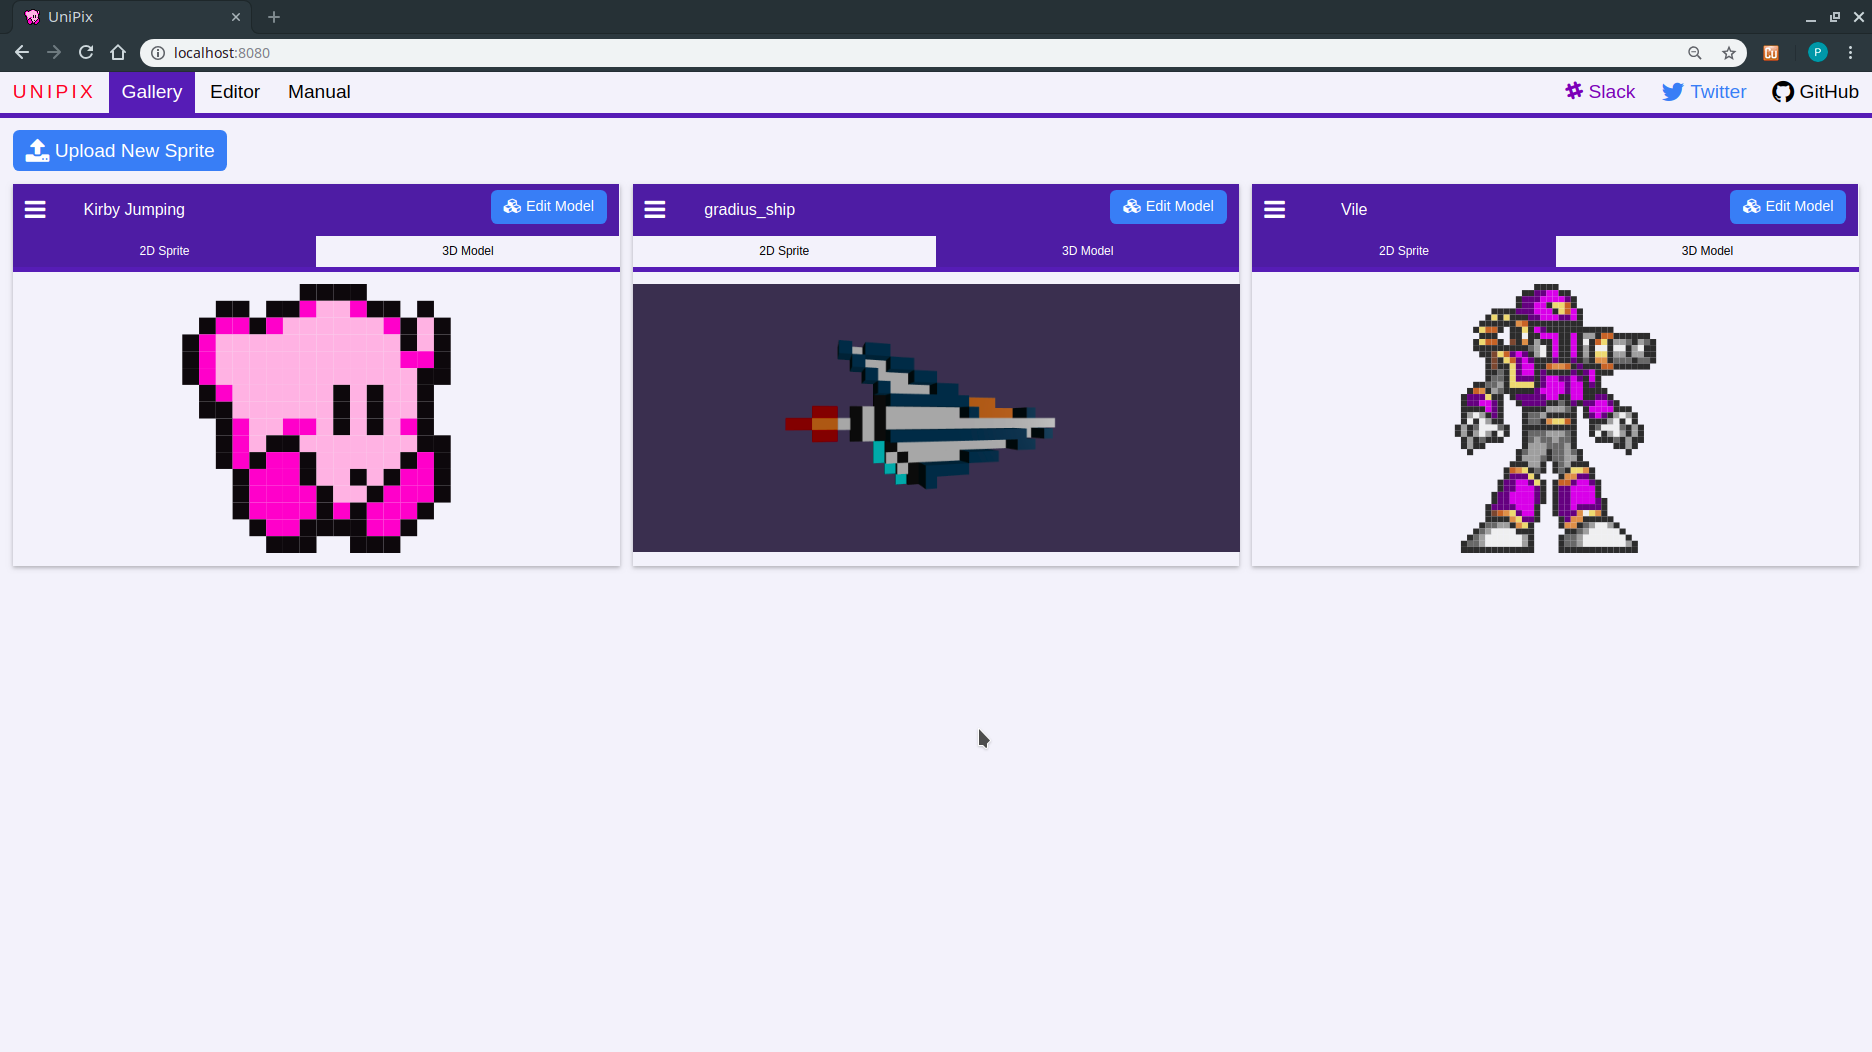Open the browser profile menu

click(1817, 53)
